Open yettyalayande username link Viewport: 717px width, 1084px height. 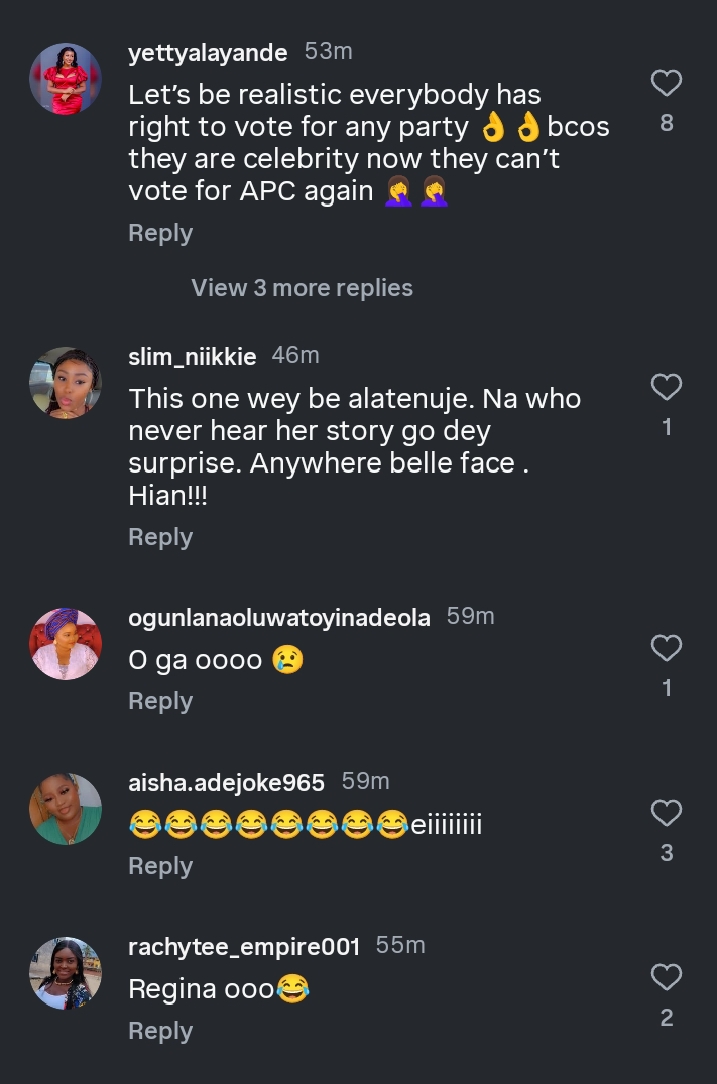click(x=208, y=53)
